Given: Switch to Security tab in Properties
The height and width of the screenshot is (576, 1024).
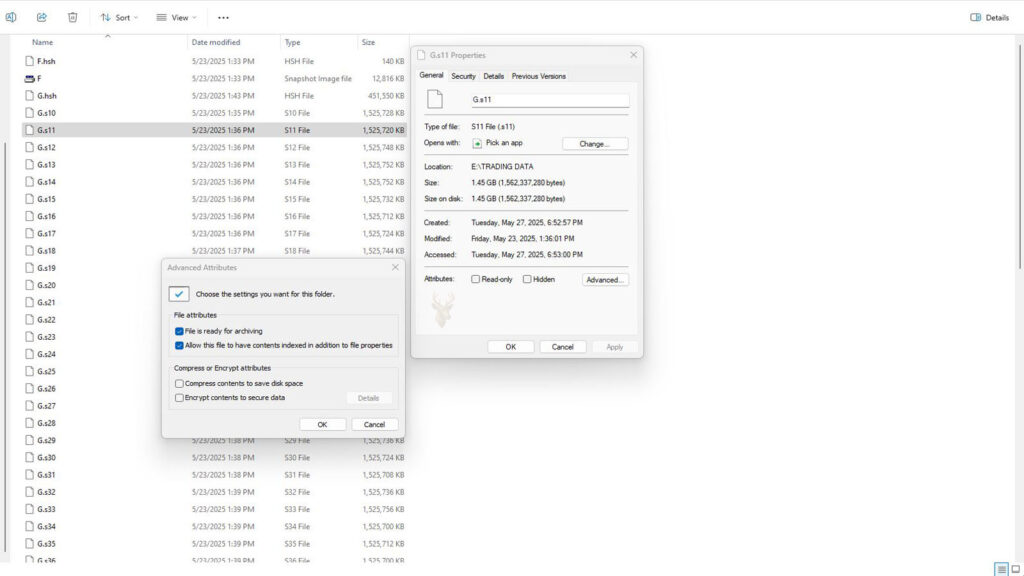Looking at the screenshot, I should (x=463, y=76).
